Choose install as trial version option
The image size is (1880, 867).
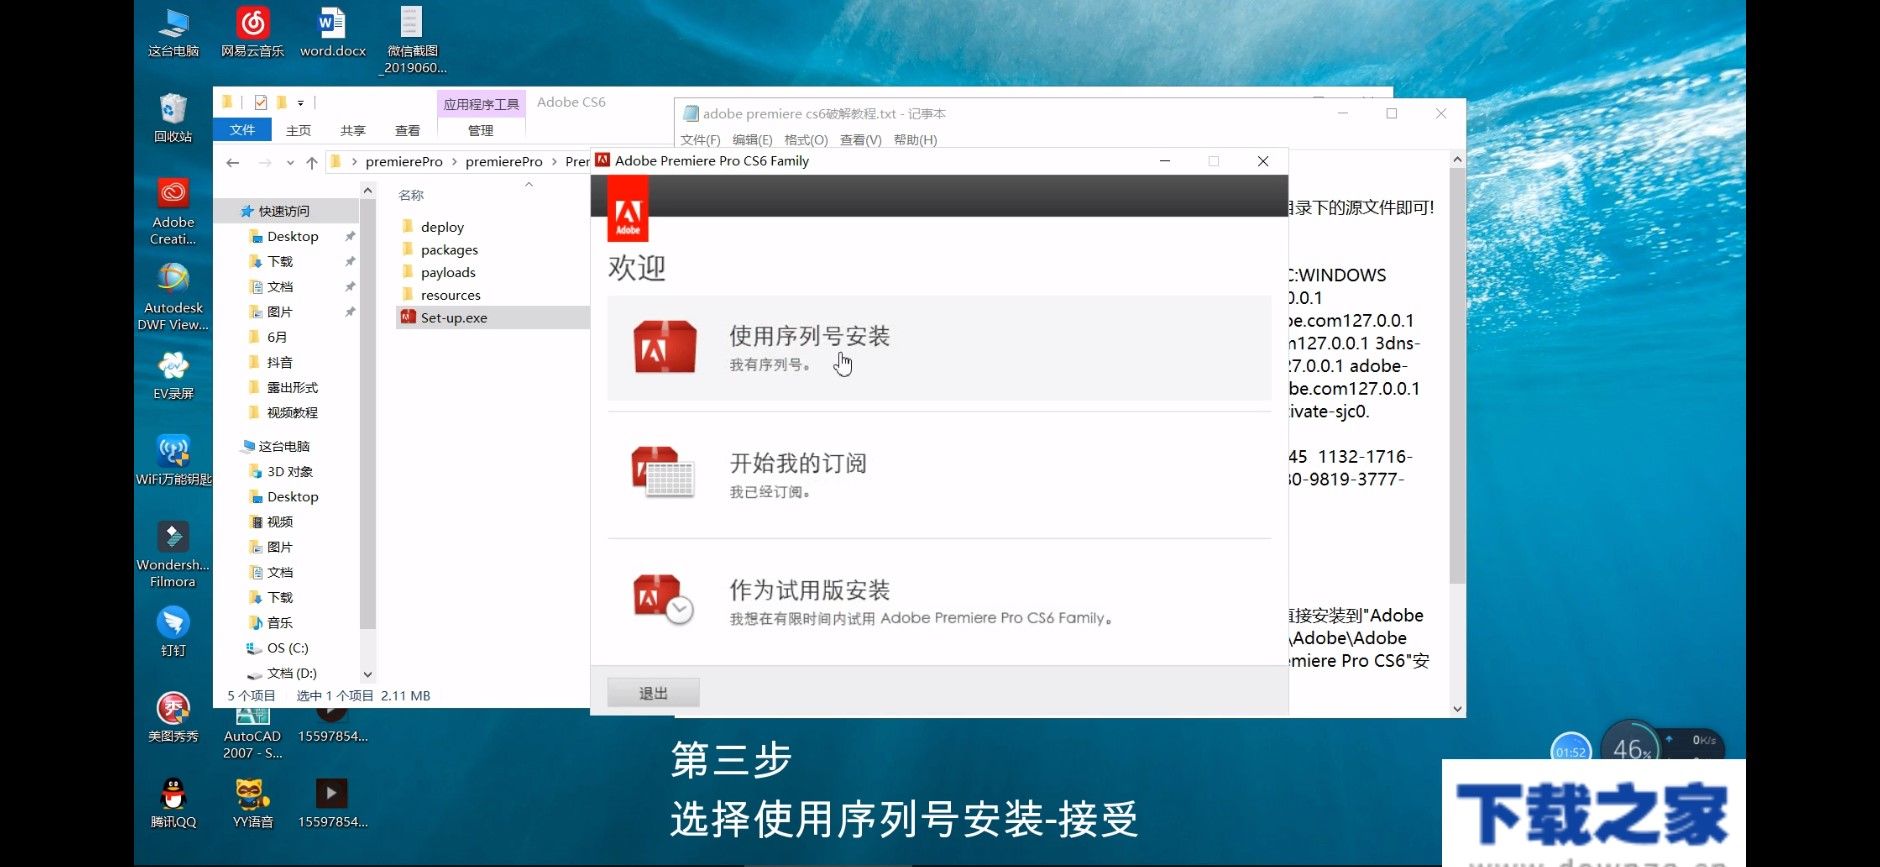point(939,602)
